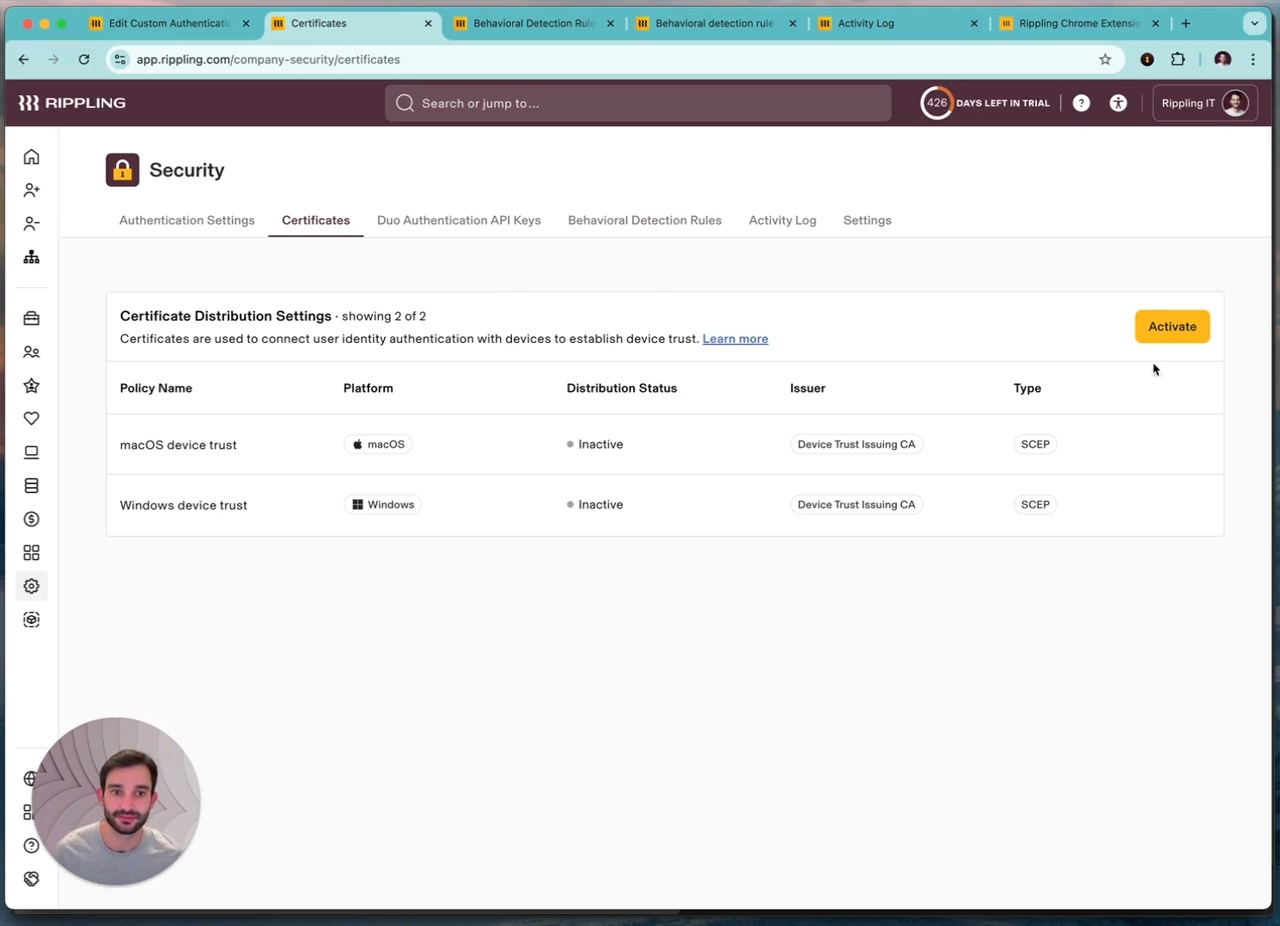Click the browser forward arrow
Image resolution: width=1280 pixels, height=926 pixels.
(x=54, y=59)
